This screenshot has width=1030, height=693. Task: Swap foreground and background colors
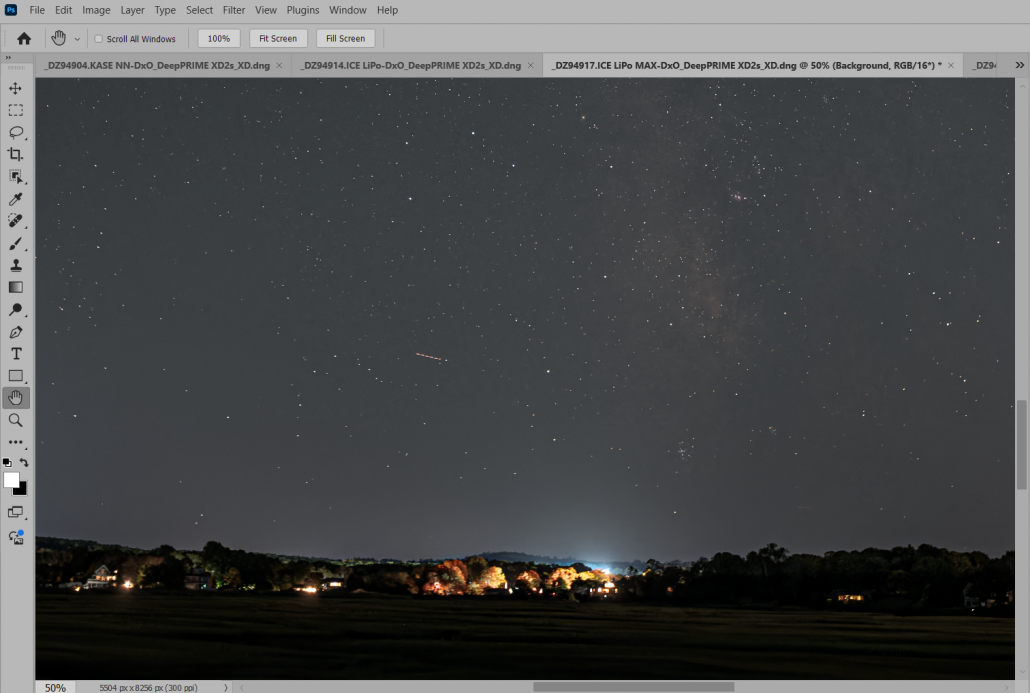[25, 463]
